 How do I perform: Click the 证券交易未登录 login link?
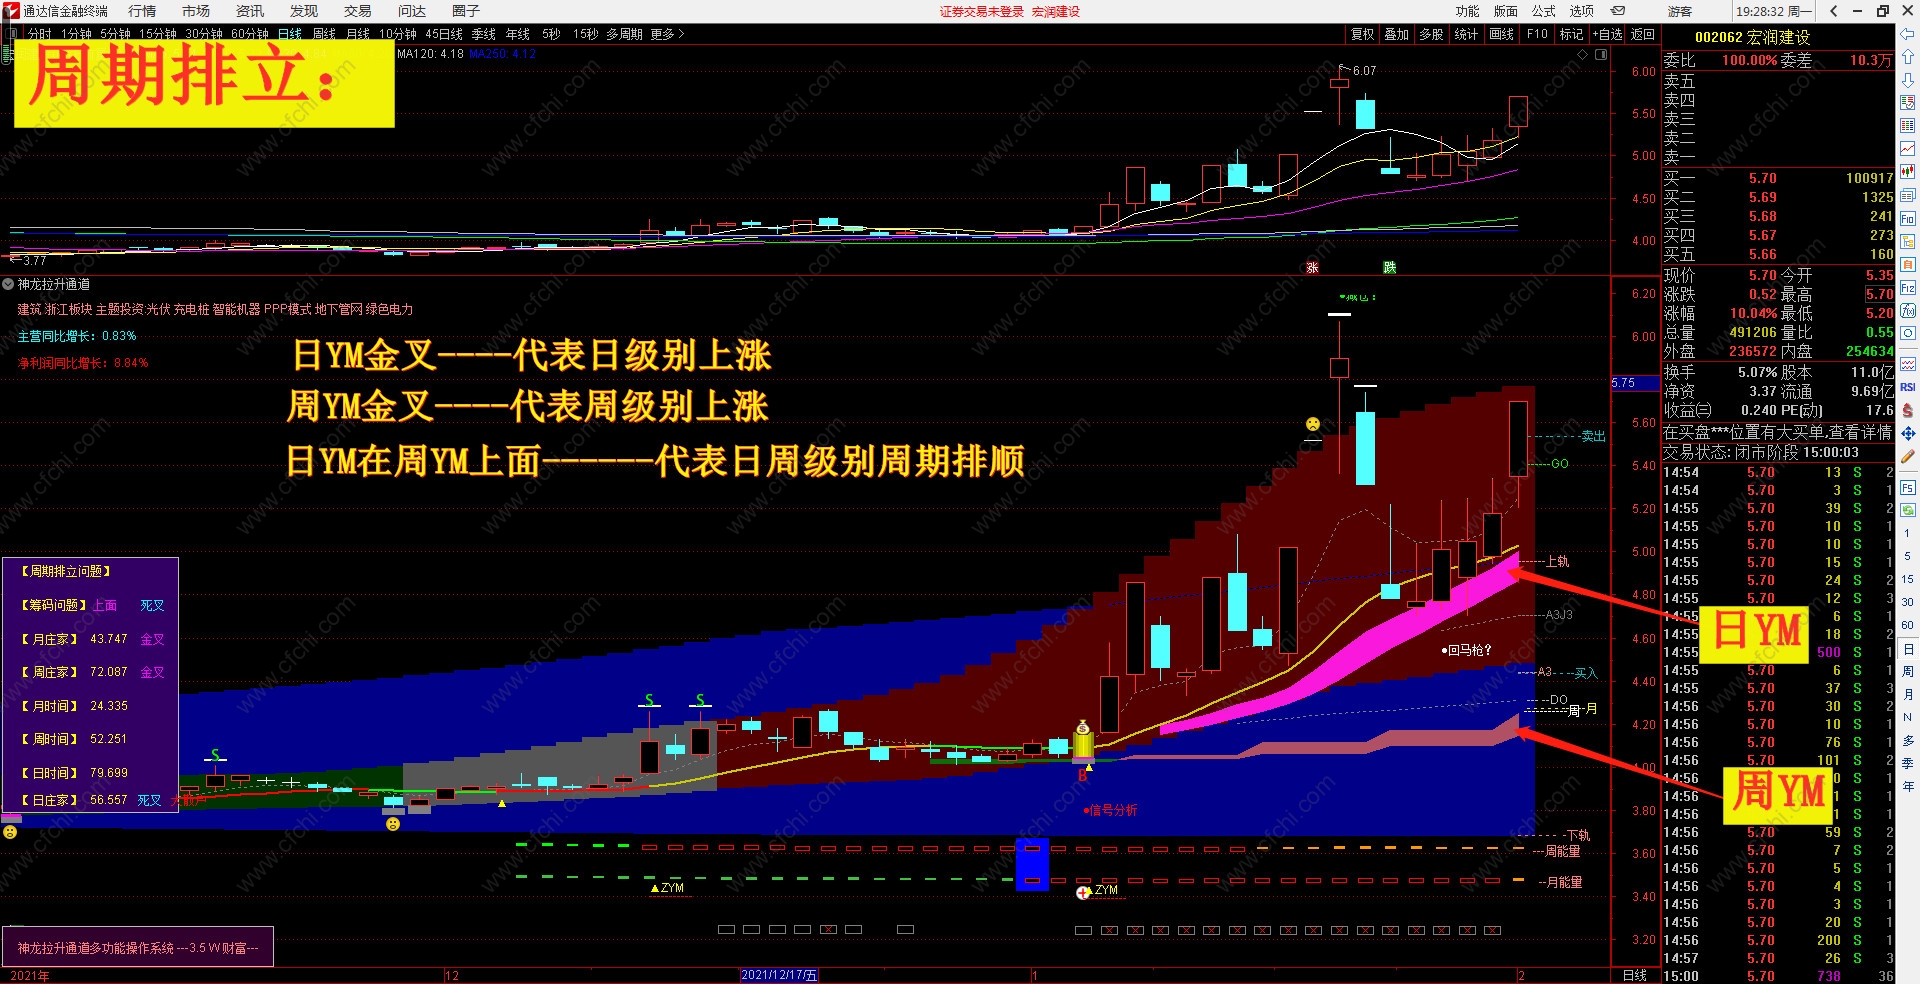coord(982,12)
